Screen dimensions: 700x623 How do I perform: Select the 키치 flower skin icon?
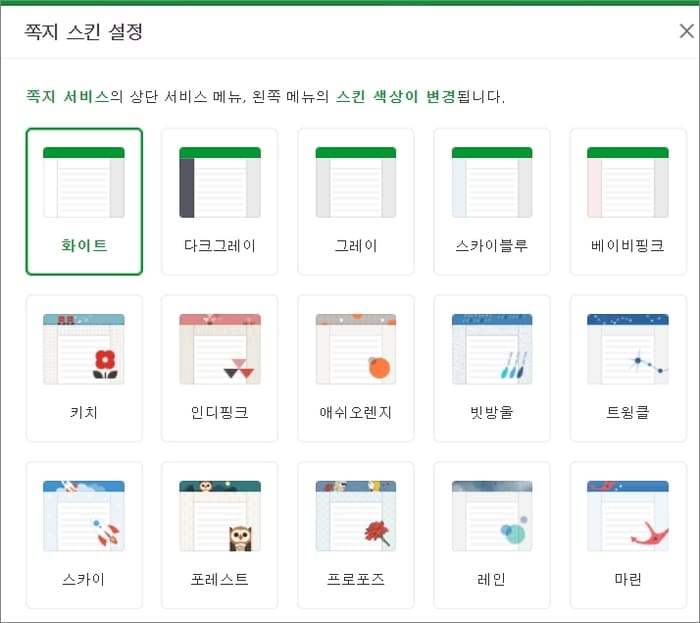pyautogui.click(x=83, y=349)
